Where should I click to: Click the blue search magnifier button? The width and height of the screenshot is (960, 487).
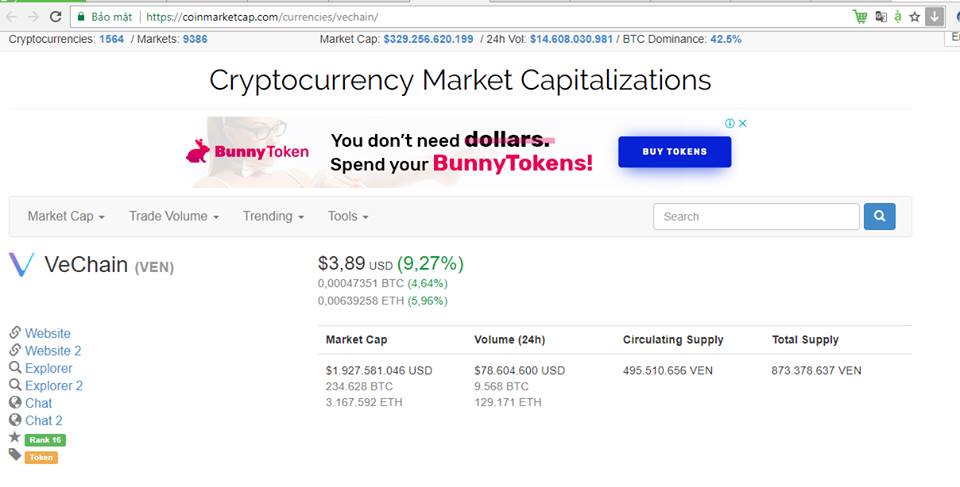pyautogui.click(x=879, y=216)
